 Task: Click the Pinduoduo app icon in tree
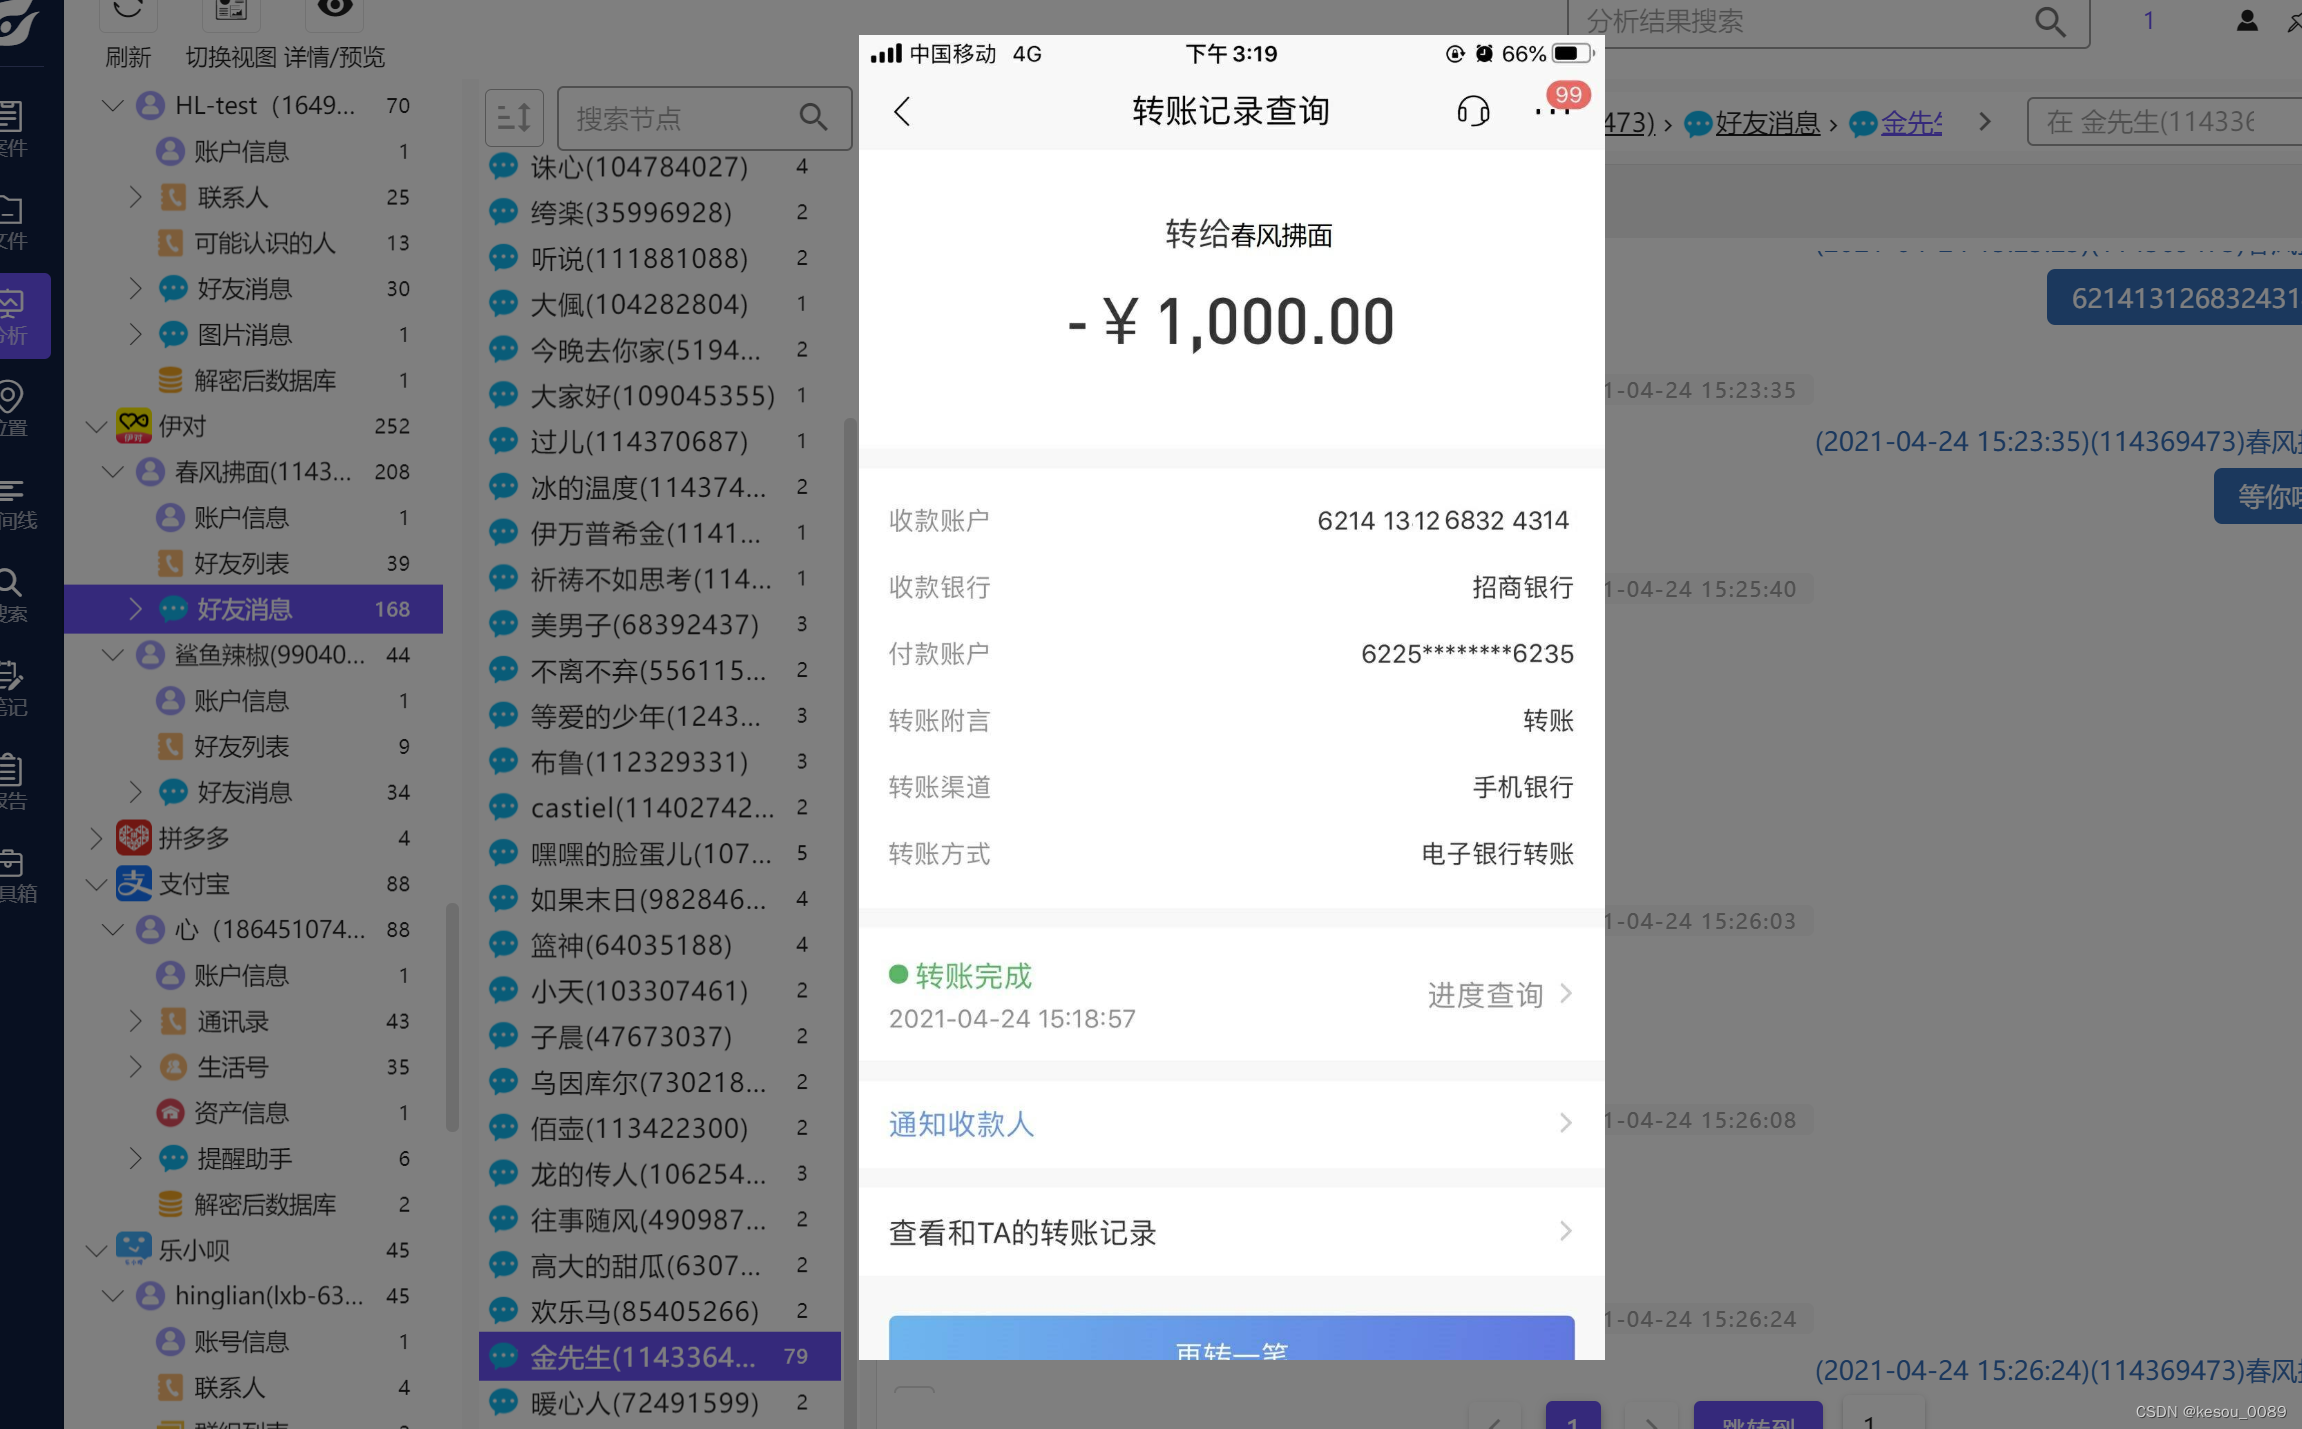(133, 838)
